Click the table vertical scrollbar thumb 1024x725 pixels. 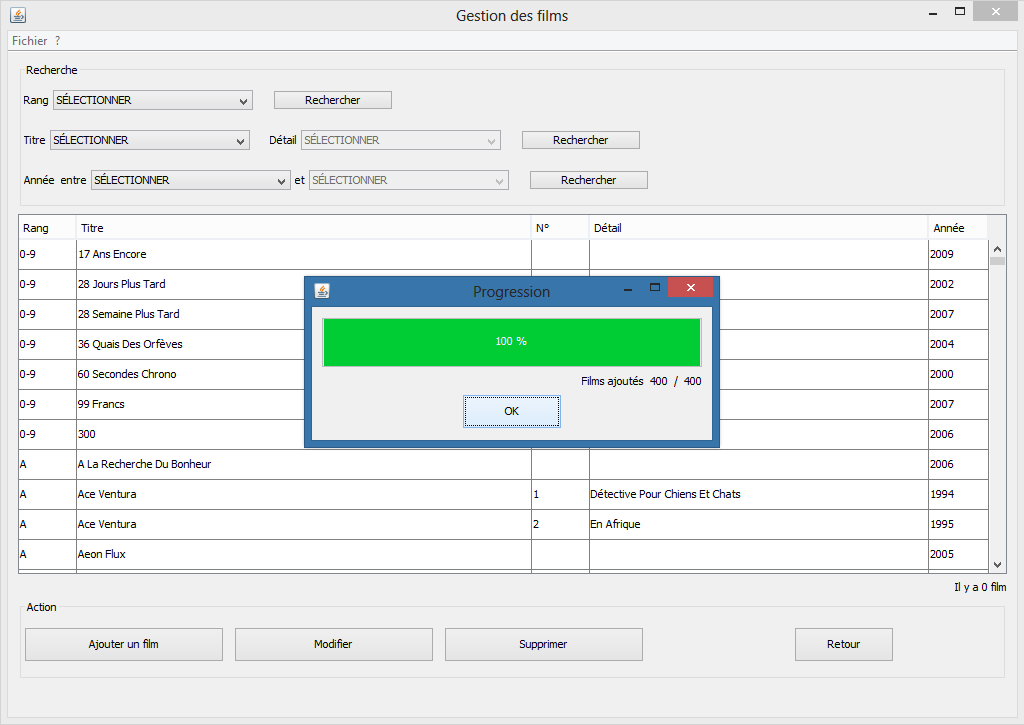coord(997,261)
